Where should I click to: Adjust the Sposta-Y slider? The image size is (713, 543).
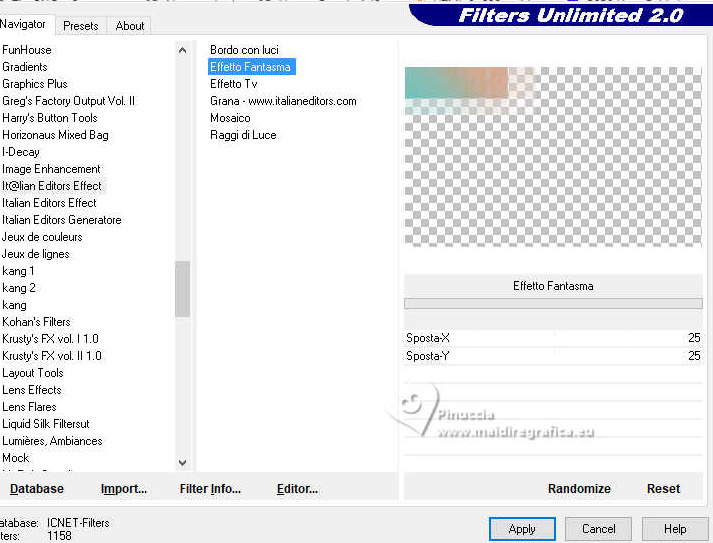553,356
